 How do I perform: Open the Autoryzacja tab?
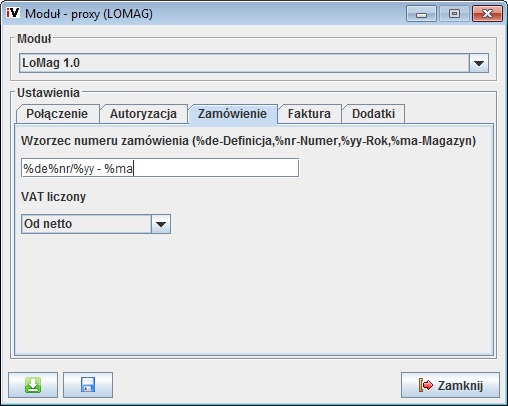[x=143, y=114]
